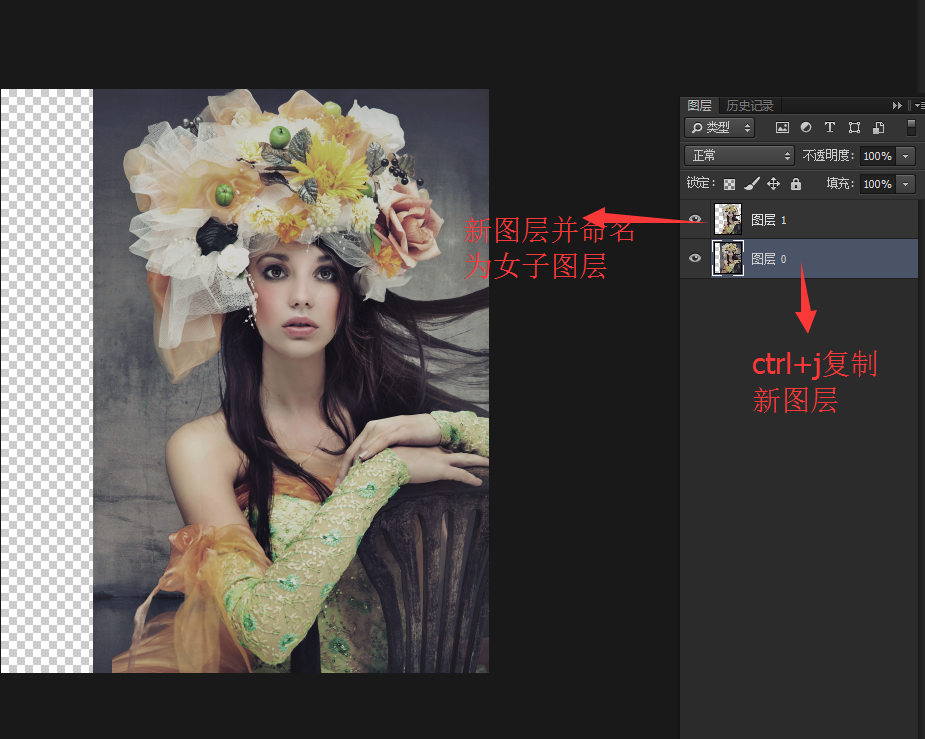Image resolution: width=925 pixels, height=739 pixels.
Task: Turn off the layer filtering switch
Action: coord(913,127)
